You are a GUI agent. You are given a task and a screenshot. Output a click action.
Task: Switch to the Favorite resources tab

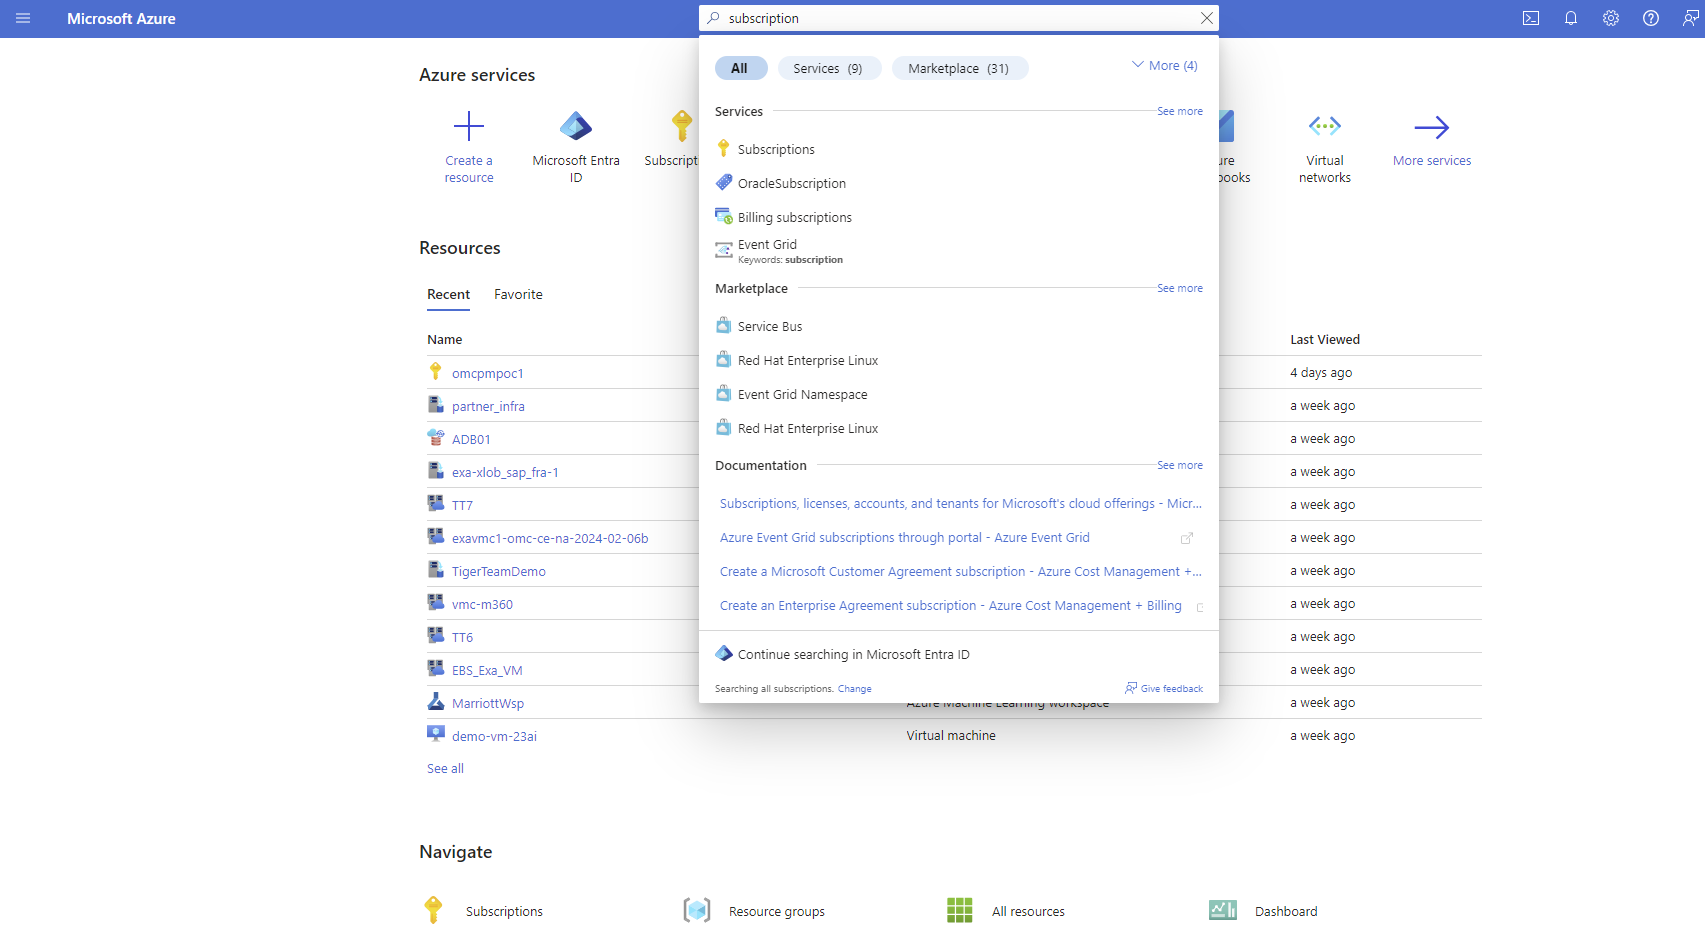click(x=518, y=294)
